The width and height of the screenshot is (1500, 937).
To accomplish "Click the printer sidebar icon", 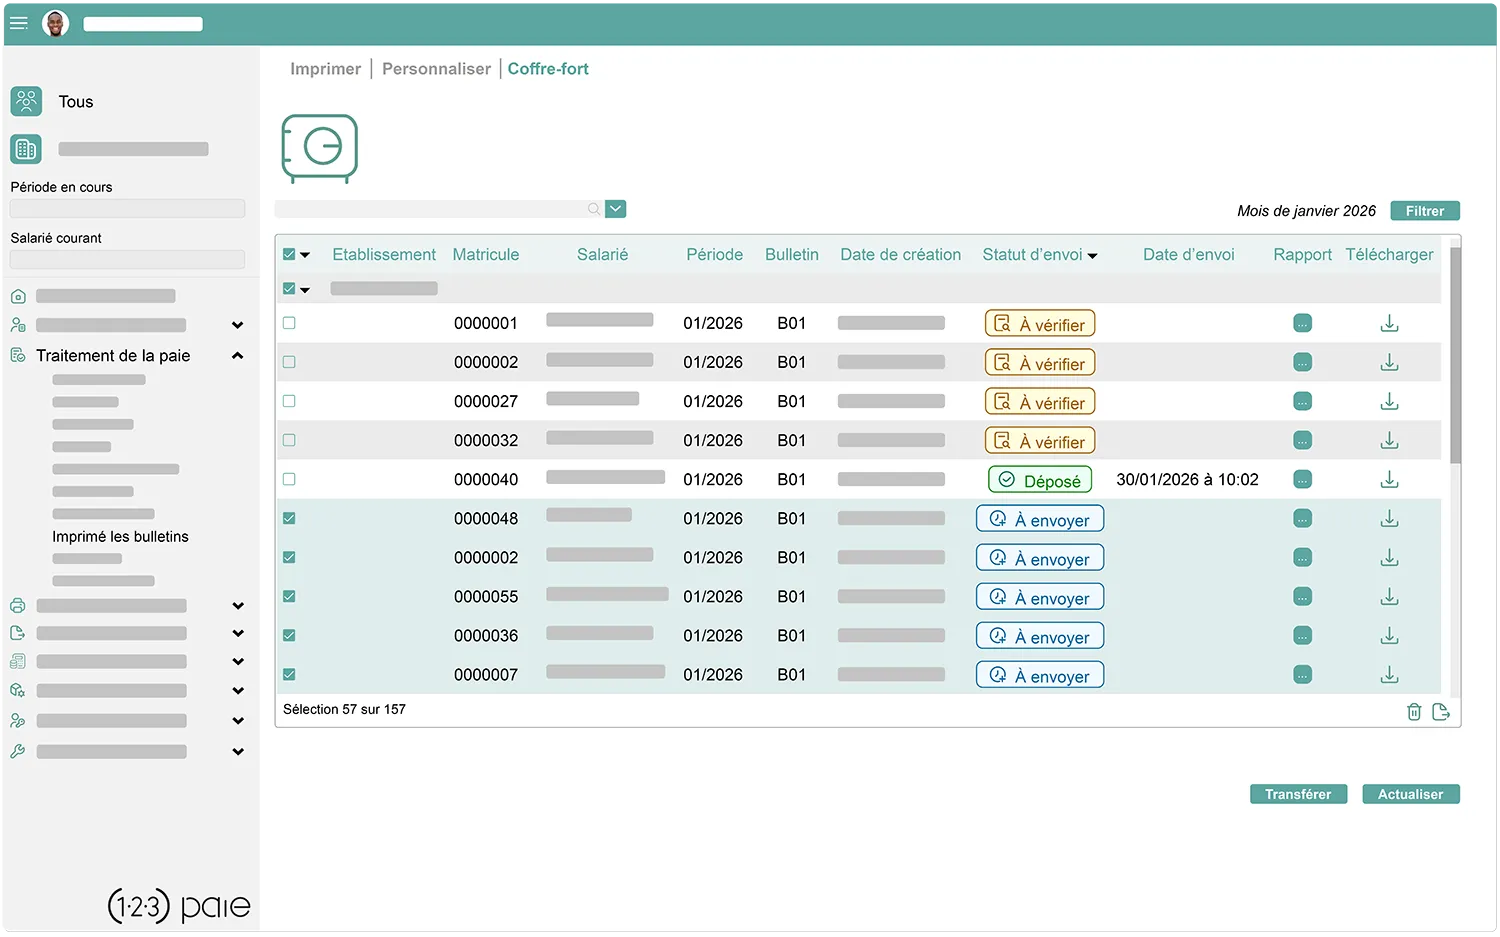I will point(18,605).
